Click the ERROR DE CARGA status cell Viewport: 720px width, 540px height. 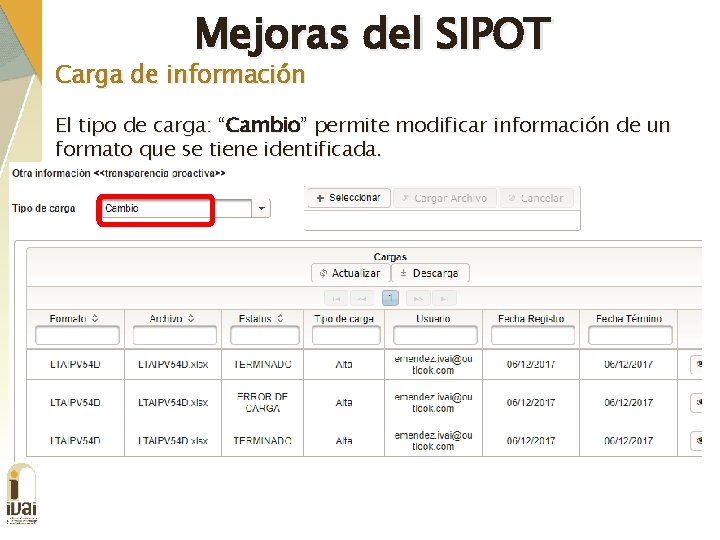262,402
